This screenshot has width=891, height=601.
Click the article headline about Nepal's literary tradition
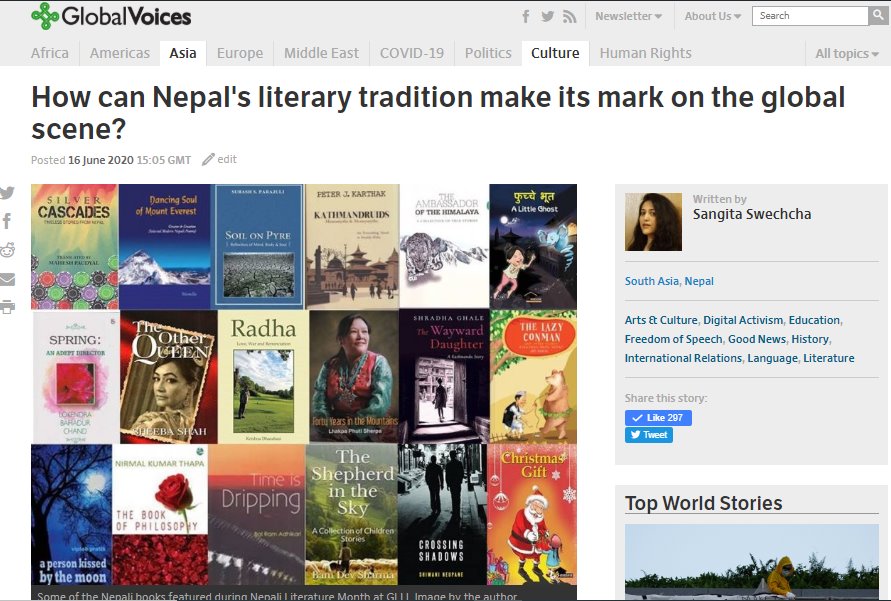coord(438,112)
